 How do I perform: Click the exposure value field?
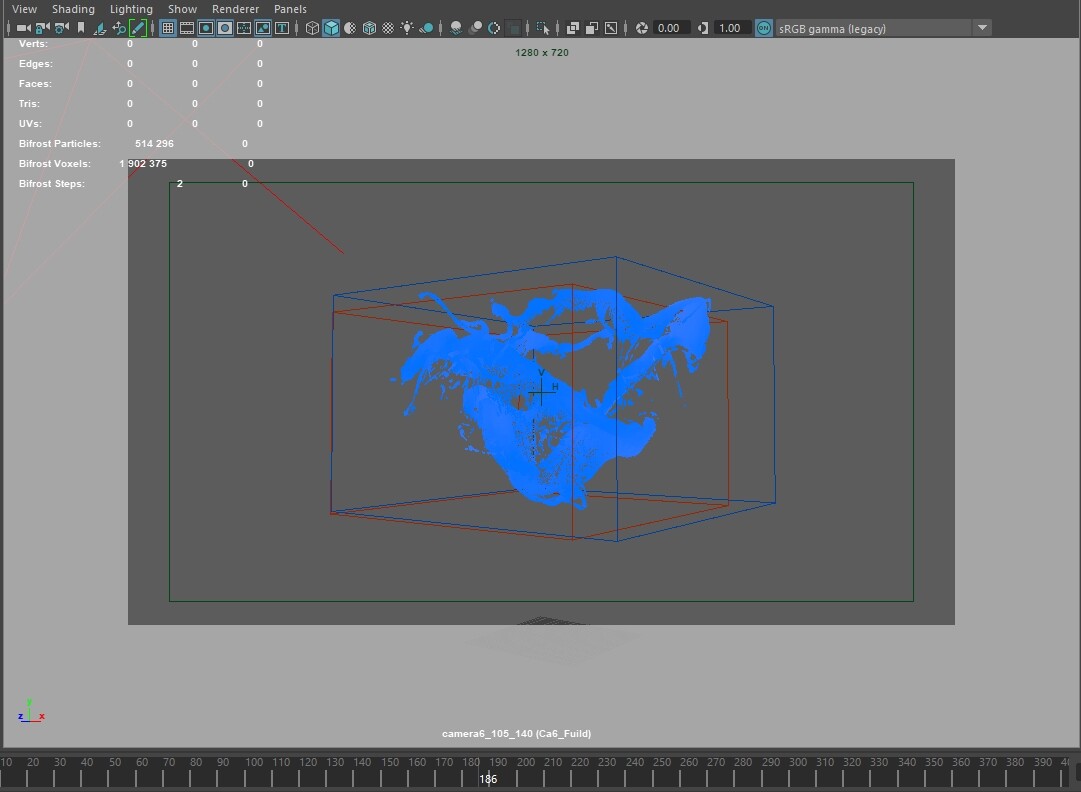point(670,28)
